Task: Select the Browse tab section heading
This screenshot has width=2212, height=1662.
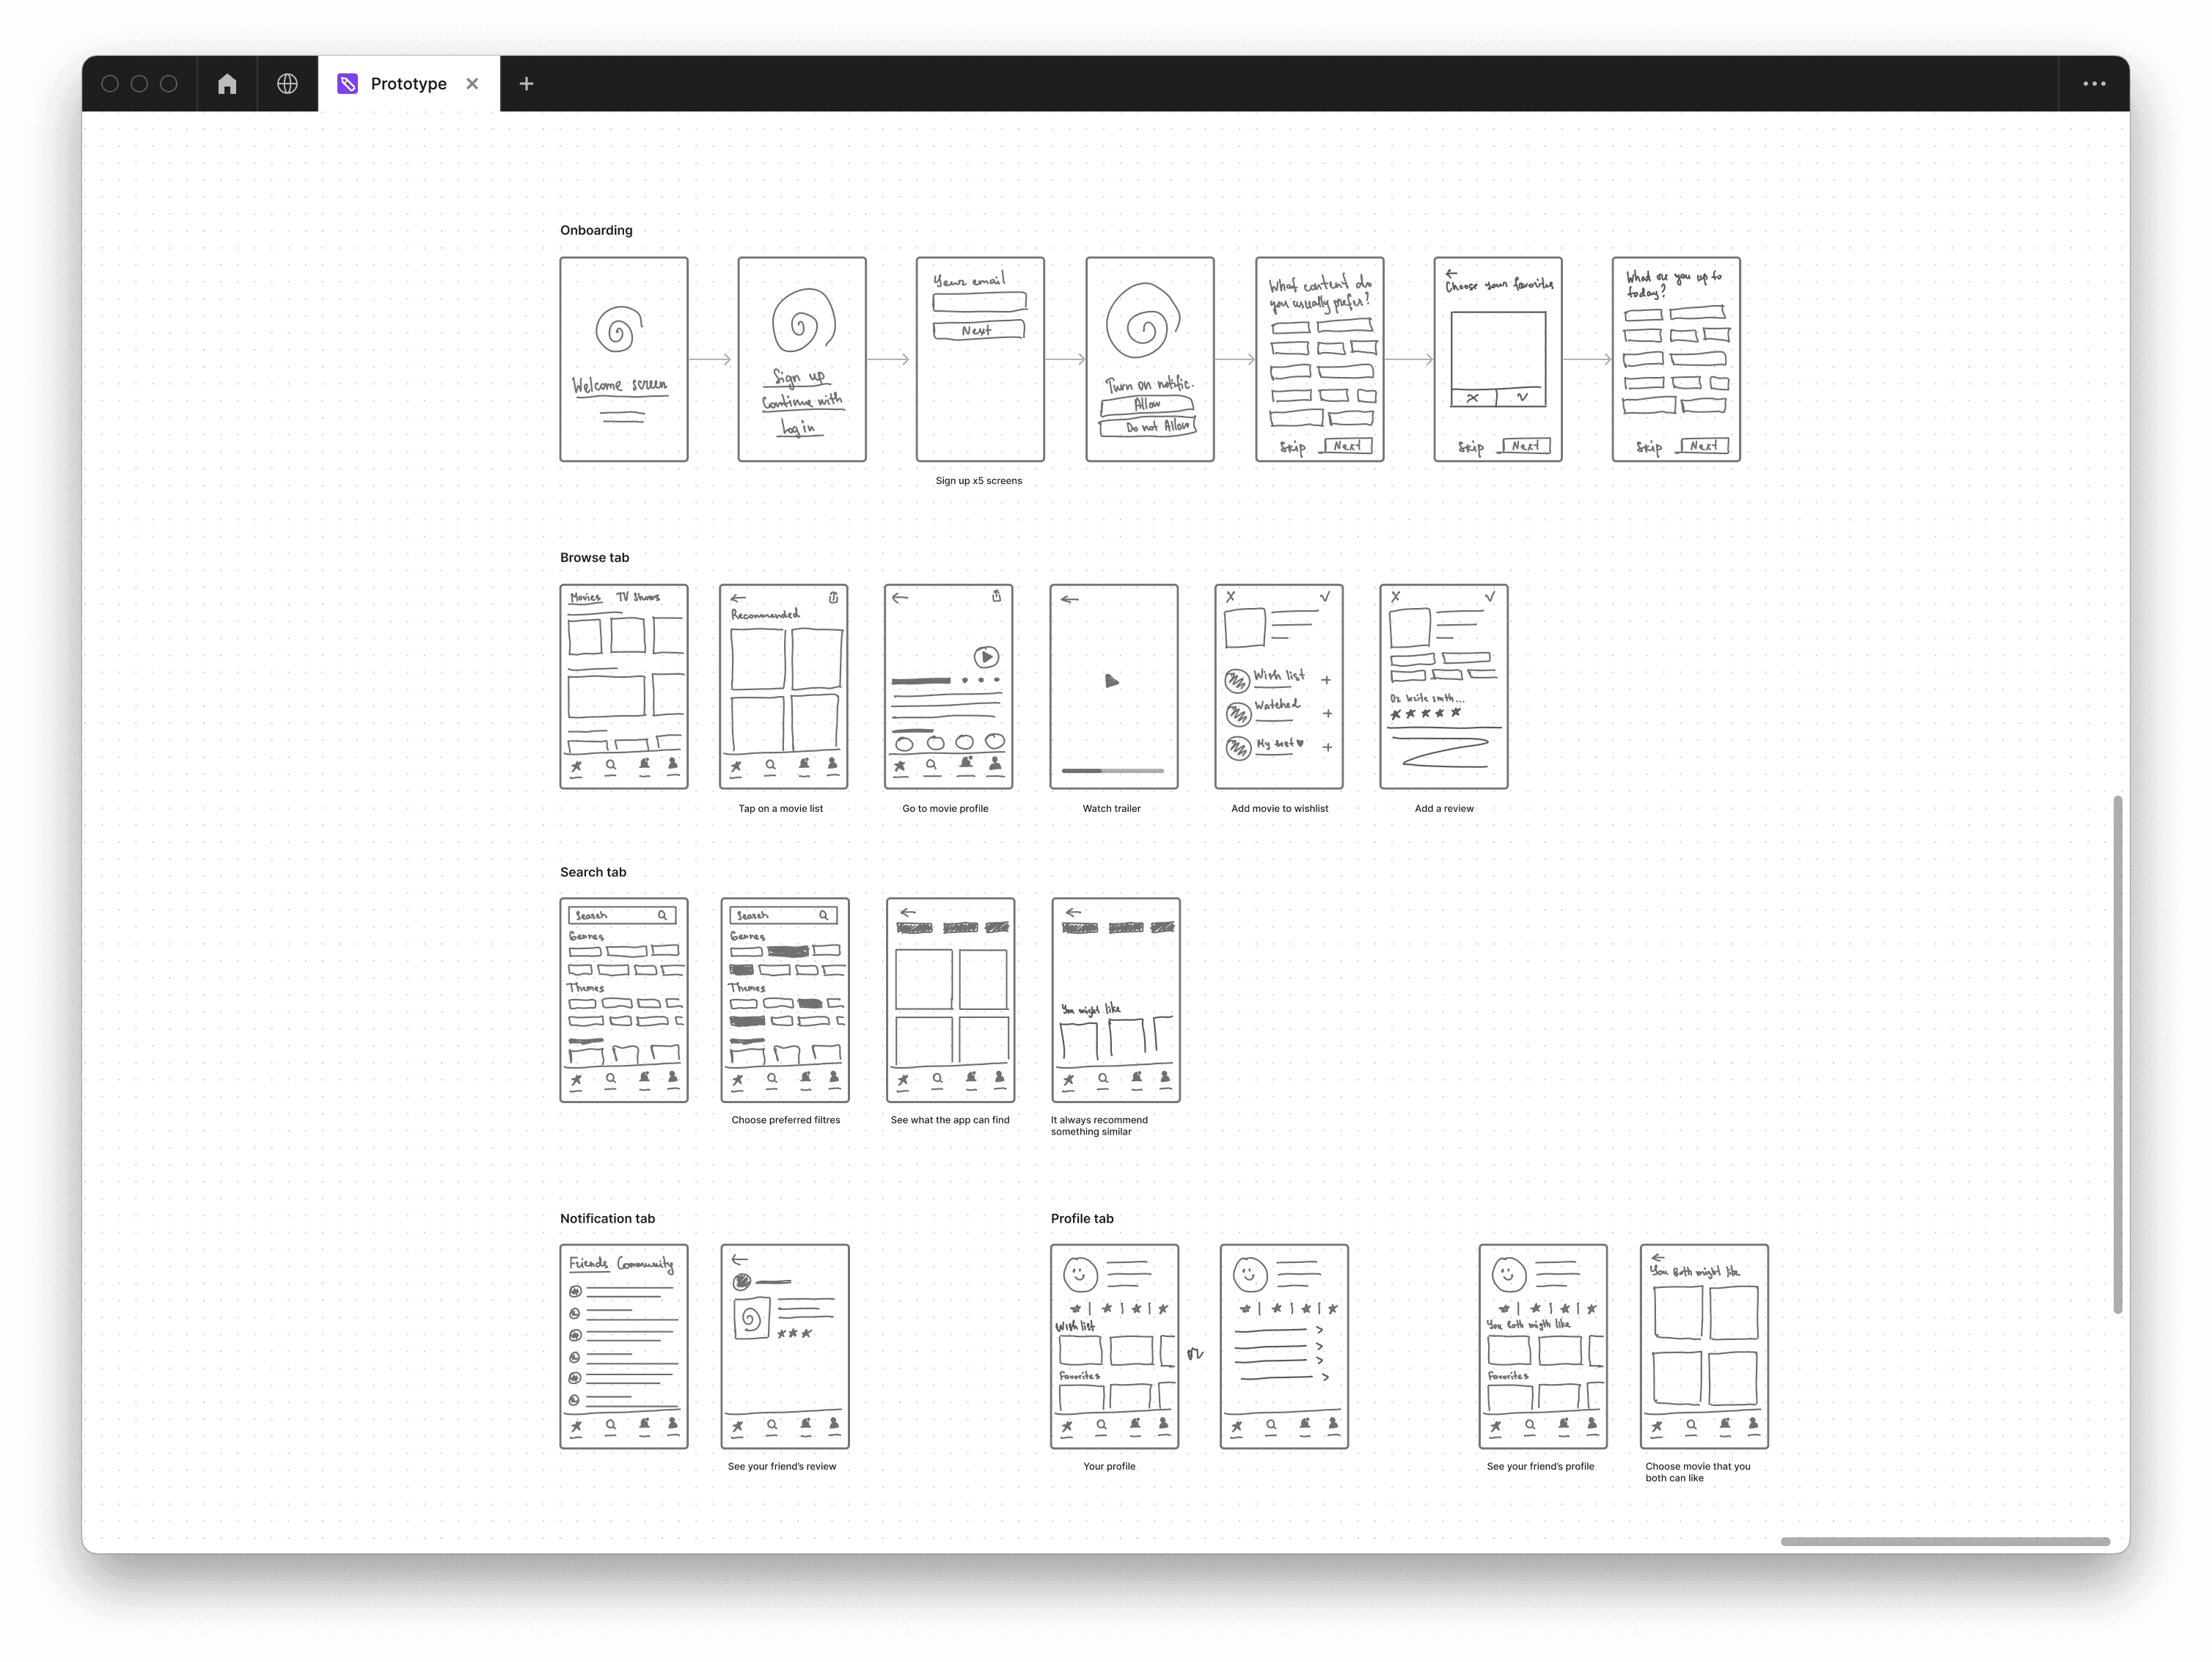Action: point(594,558)
